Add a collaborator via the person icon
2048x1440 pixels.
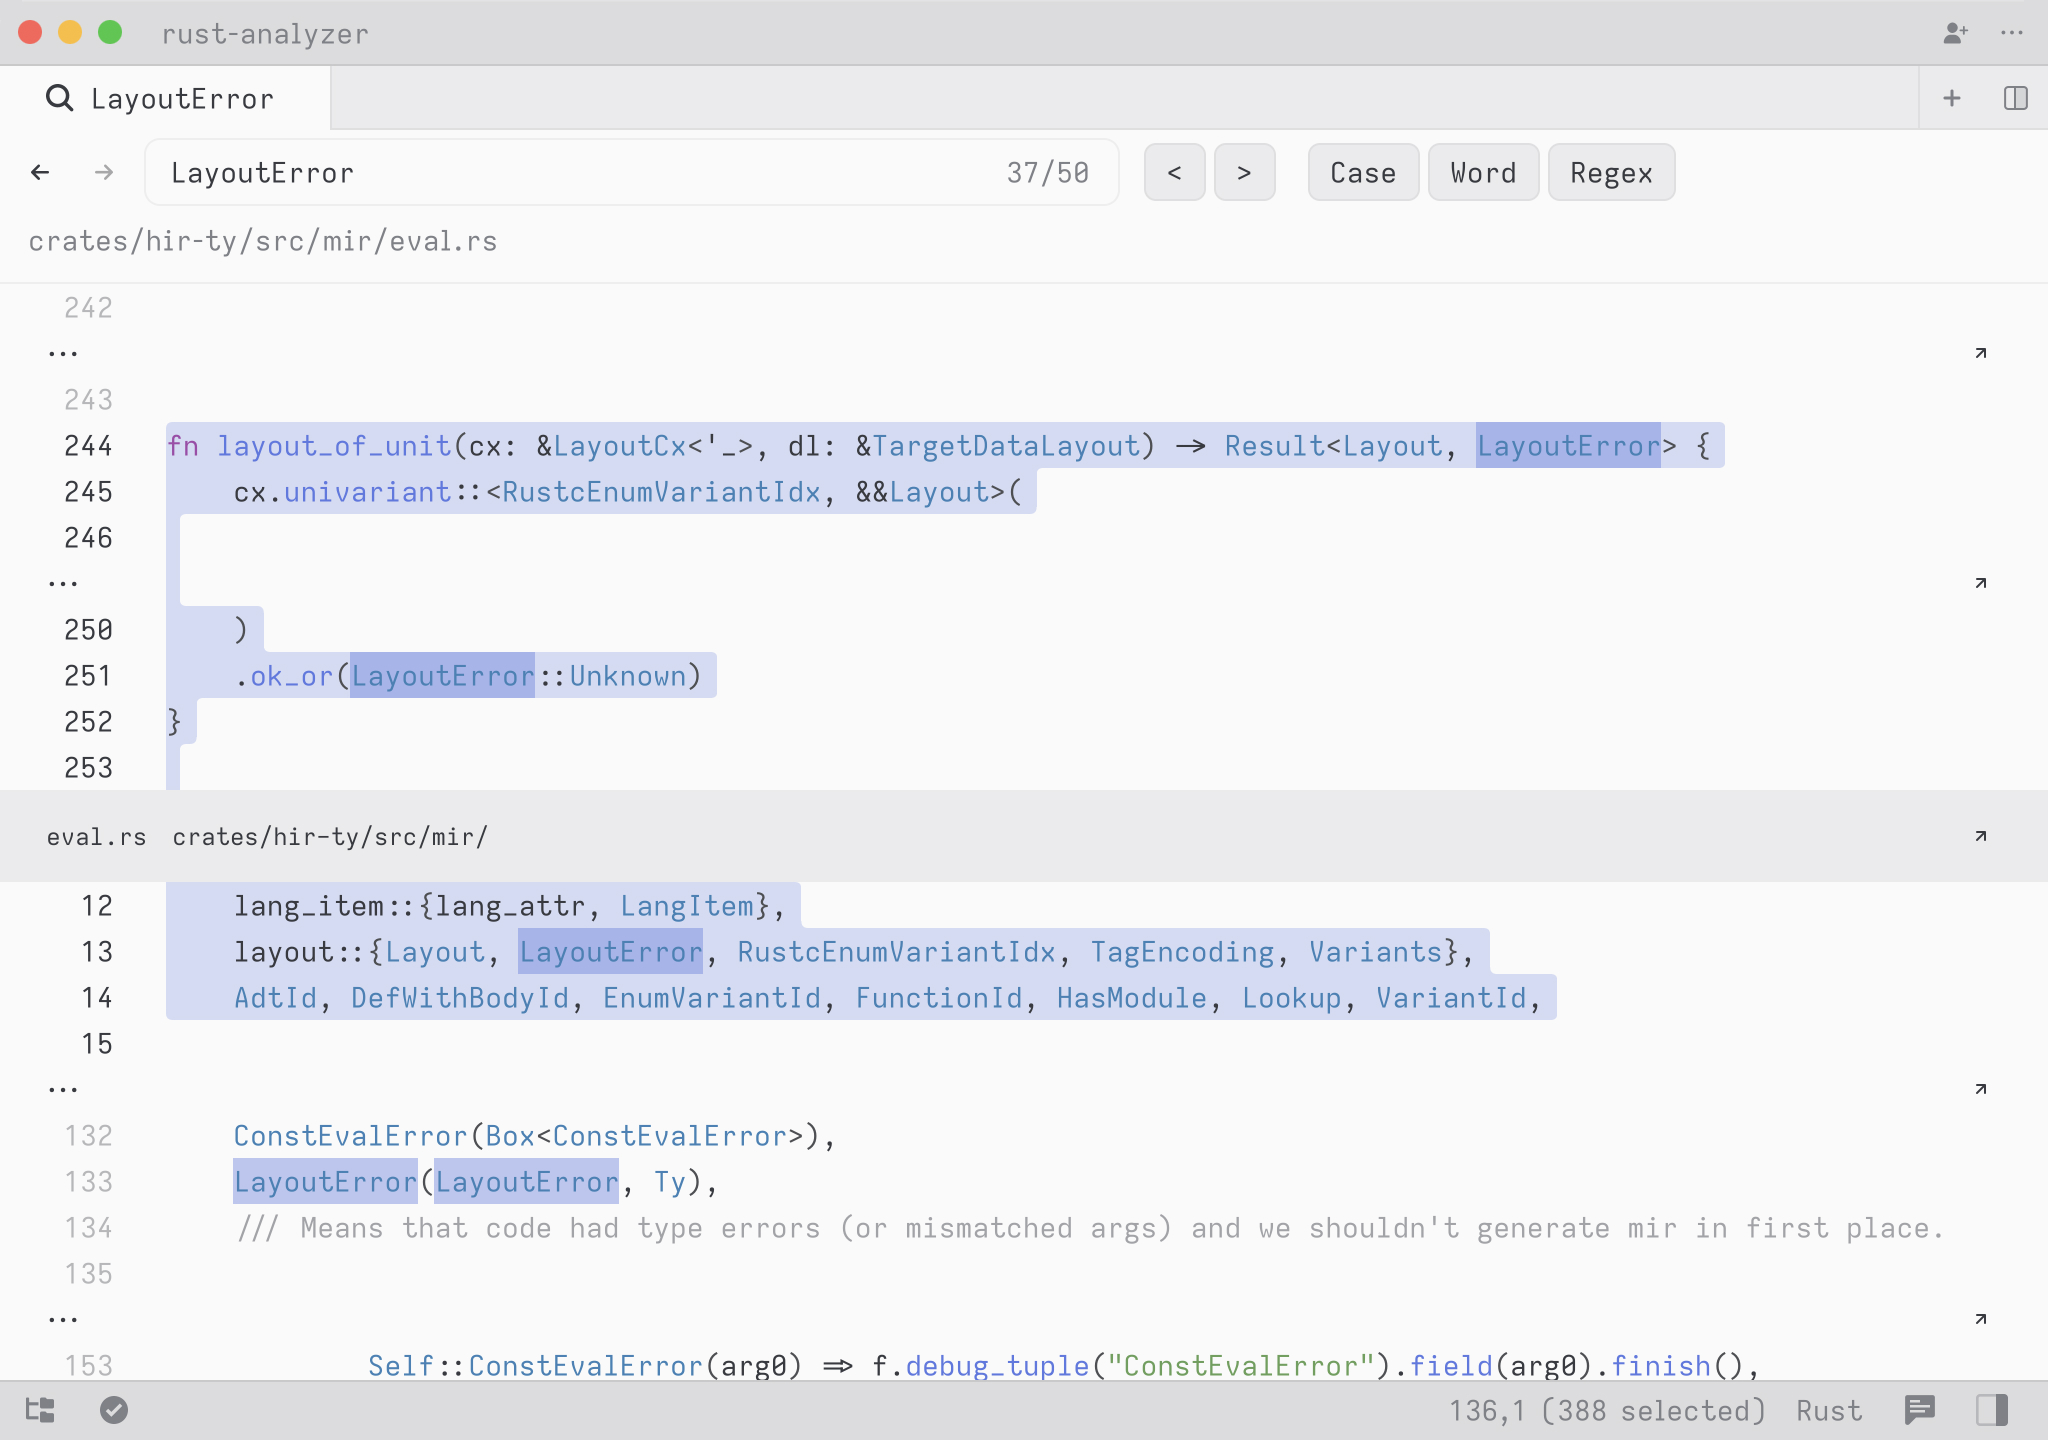1953,33
